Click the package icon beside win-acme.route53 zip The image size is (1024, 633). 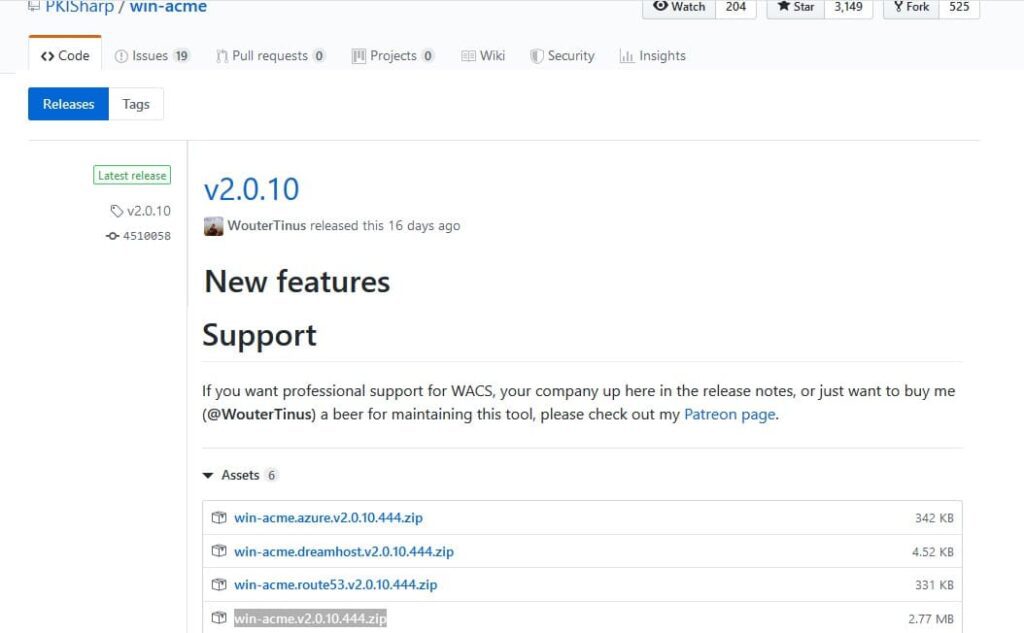(218, 584)
